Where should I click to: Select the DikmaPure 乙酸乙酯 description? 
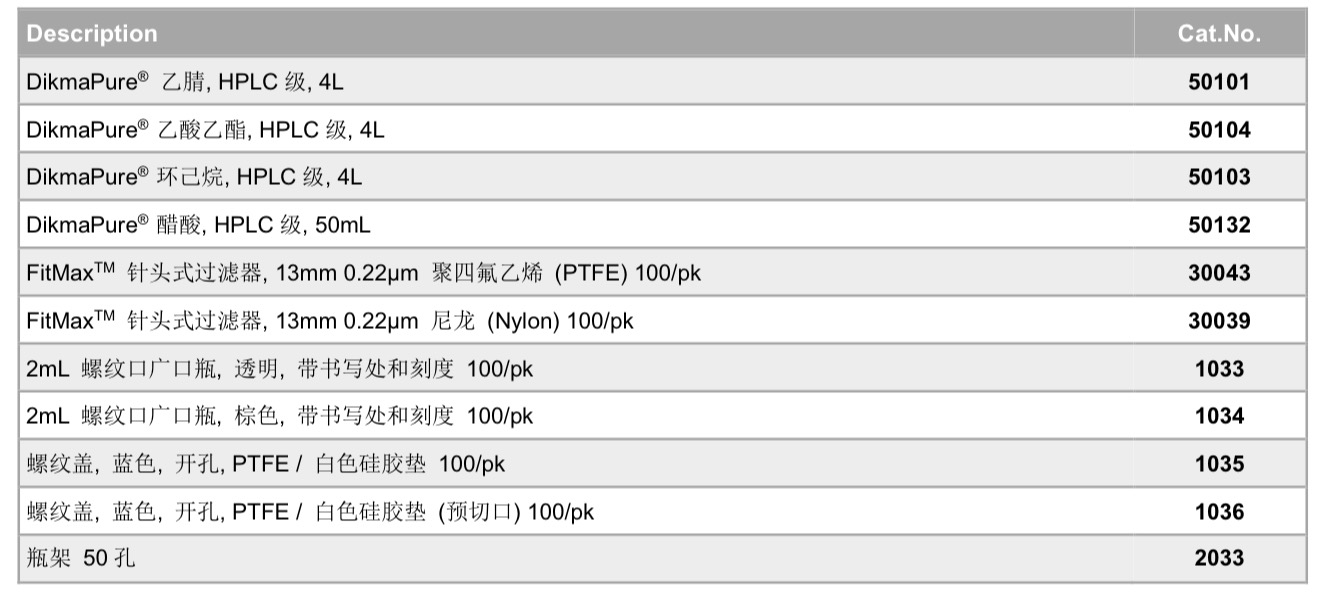click(x=205, y=130)
